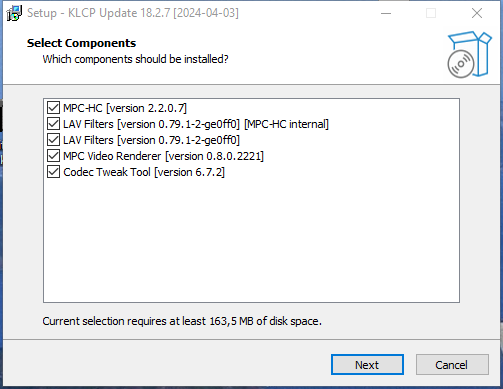
Task: Disable the MPC Video Renderer checkbox
Action: [x=53, y=156]
